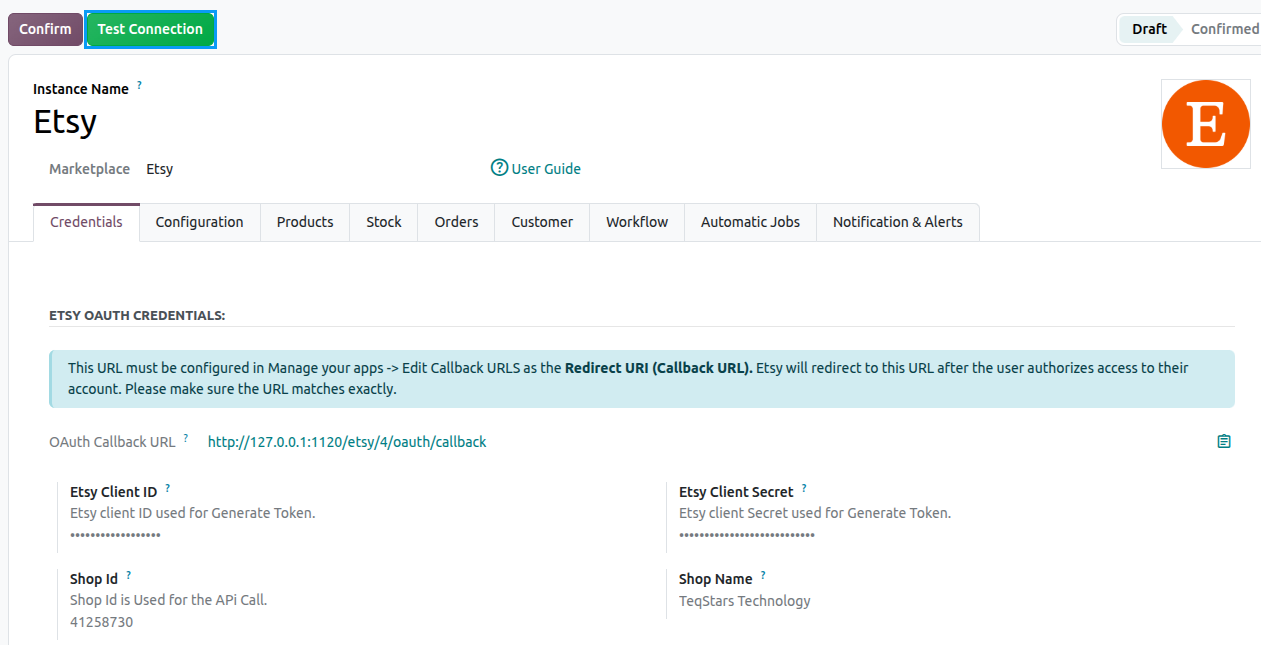Open the User Guide link
Screen dimensions: 1261x645
(546, 169)
